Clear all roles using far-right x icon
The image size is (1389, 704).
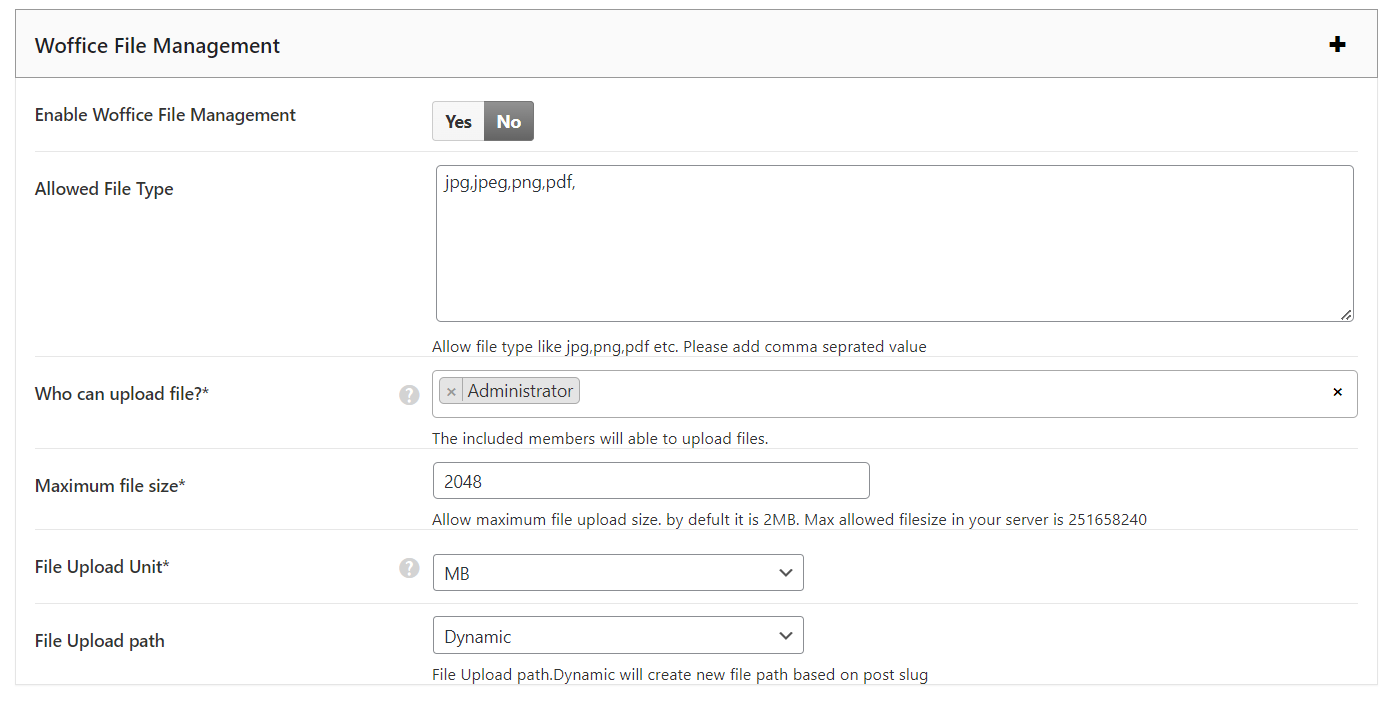pyautogui.click(x=1337, y=392)
